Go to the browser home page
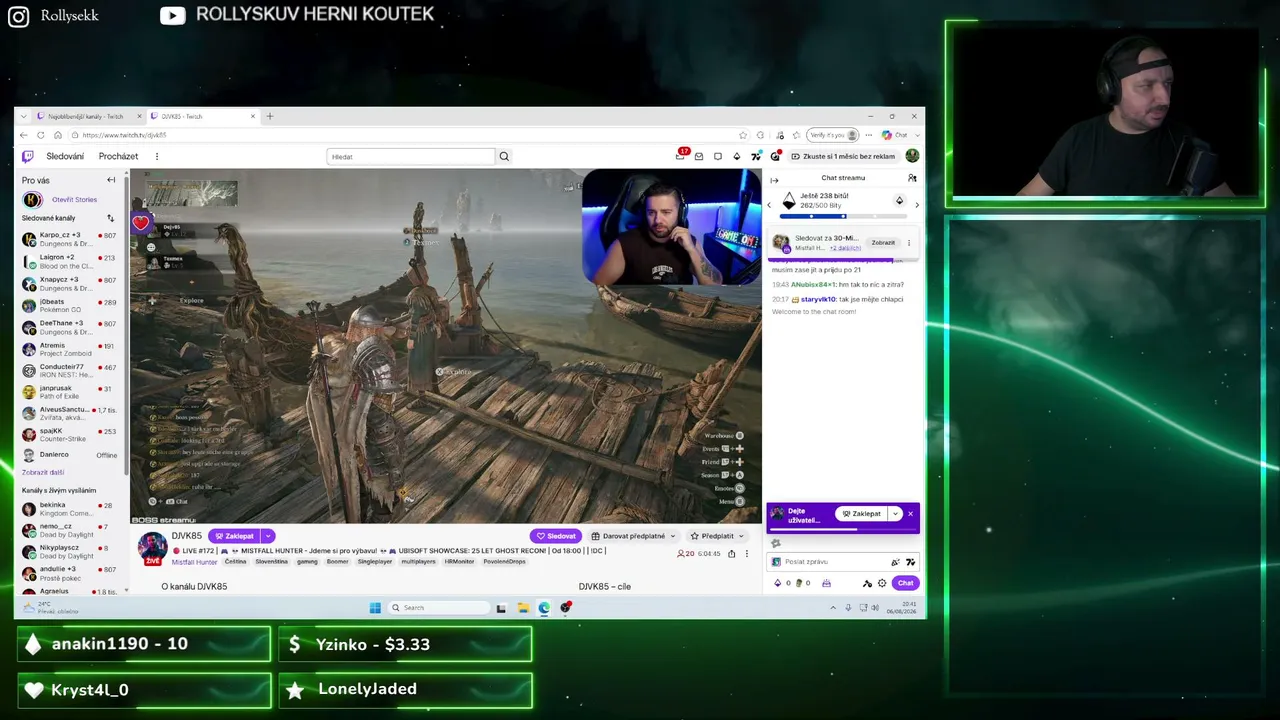This screenshot has height=720, width=1280. tap(58, 135)
